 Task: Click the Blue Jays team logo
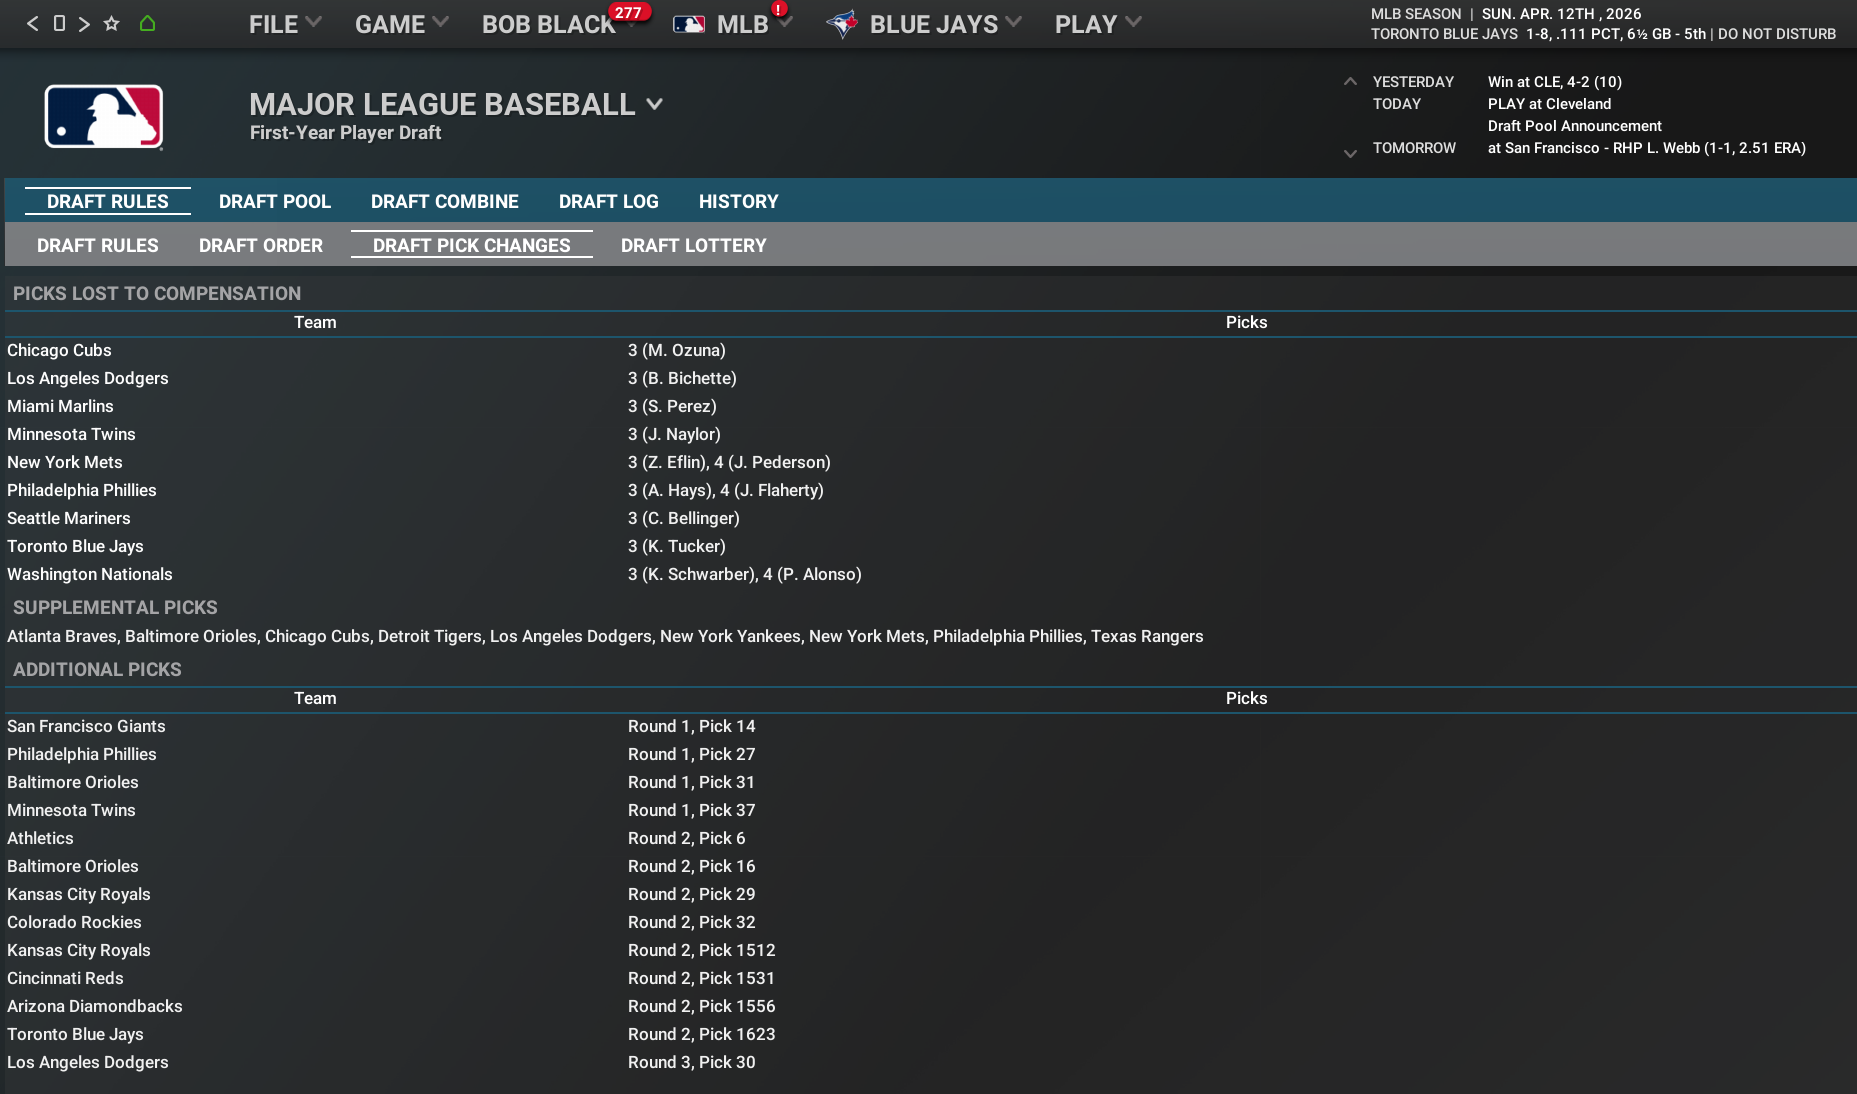tap(842, 24)
